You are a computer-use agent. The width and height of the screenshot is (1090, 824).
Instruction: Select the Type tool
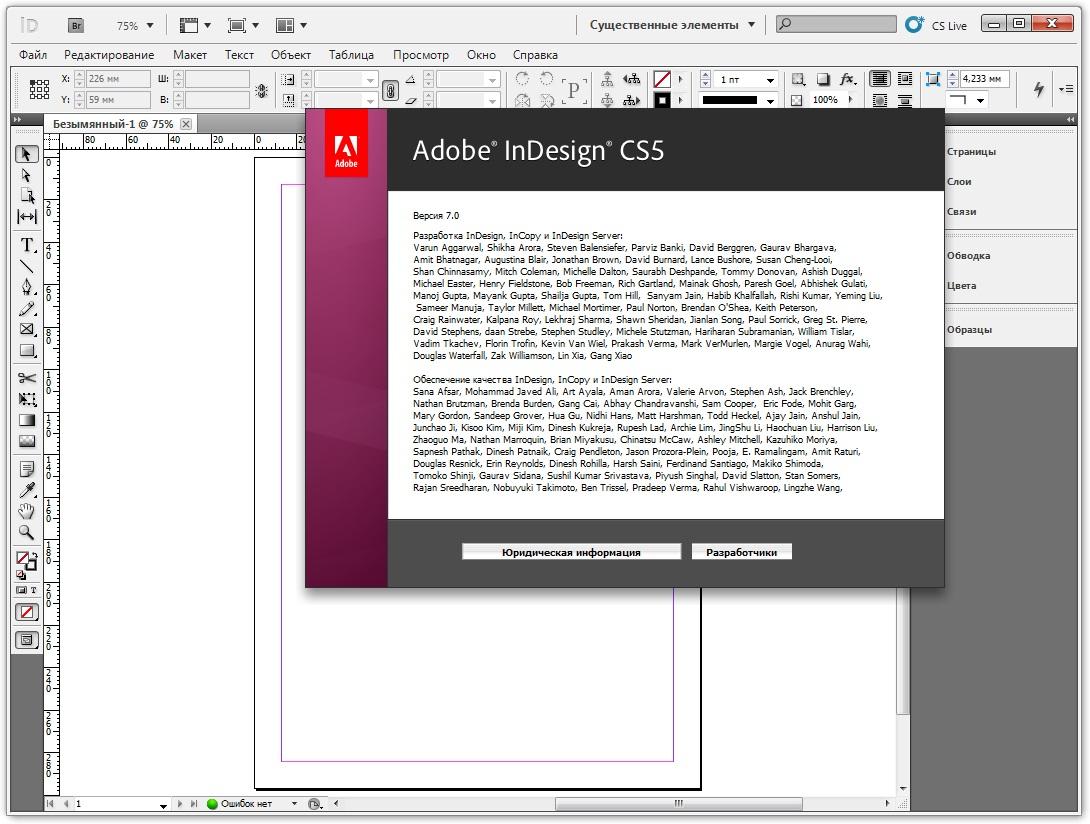(x=26, y=245)
